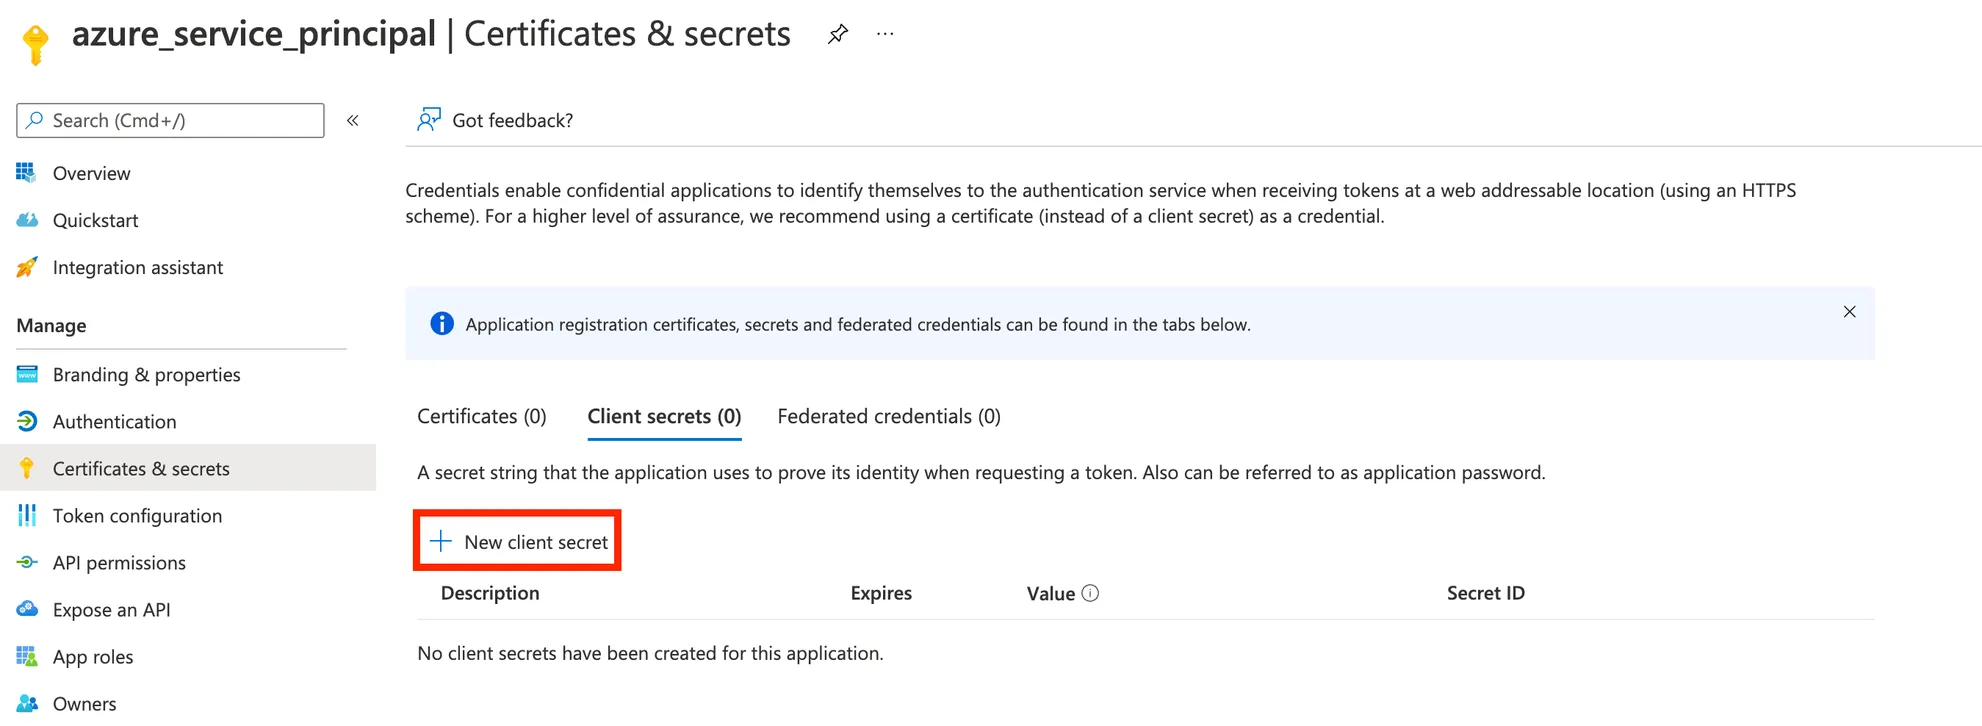Click the Token configuration icon
This screenshot has height=726, width=1982.
[27, 515]
